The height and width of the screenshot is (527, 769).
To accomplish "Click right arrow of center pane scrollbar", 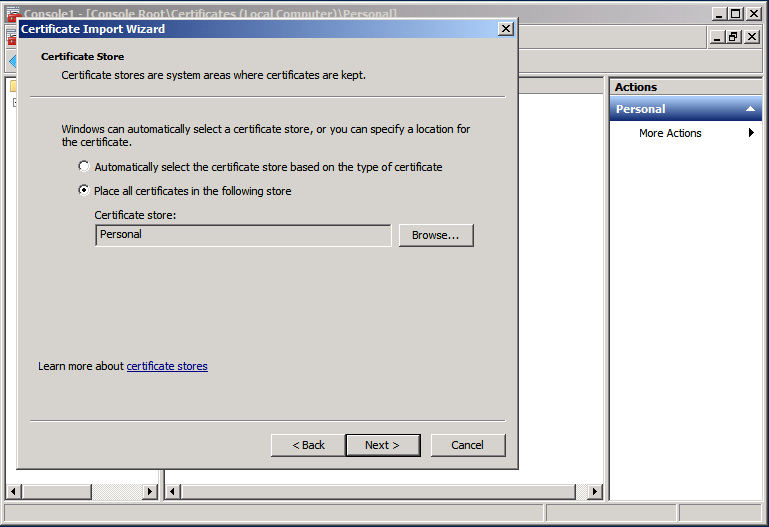I will point(595,492).
